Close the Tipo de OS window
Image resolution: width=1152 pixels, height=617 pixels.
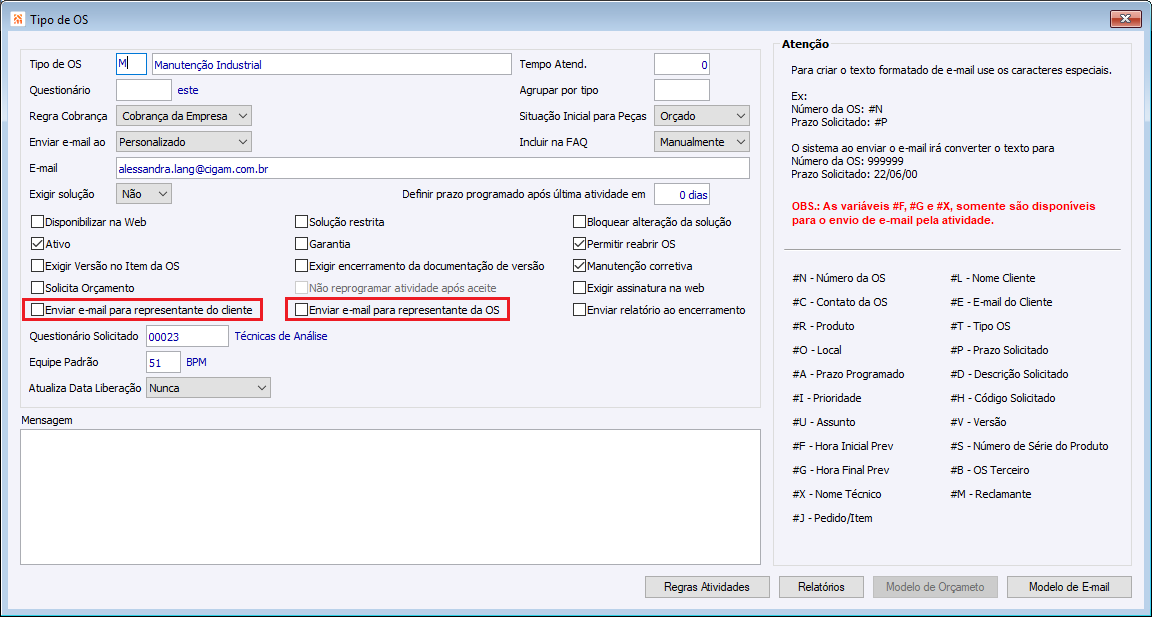pyautogui.click(x=1124, y=19)
